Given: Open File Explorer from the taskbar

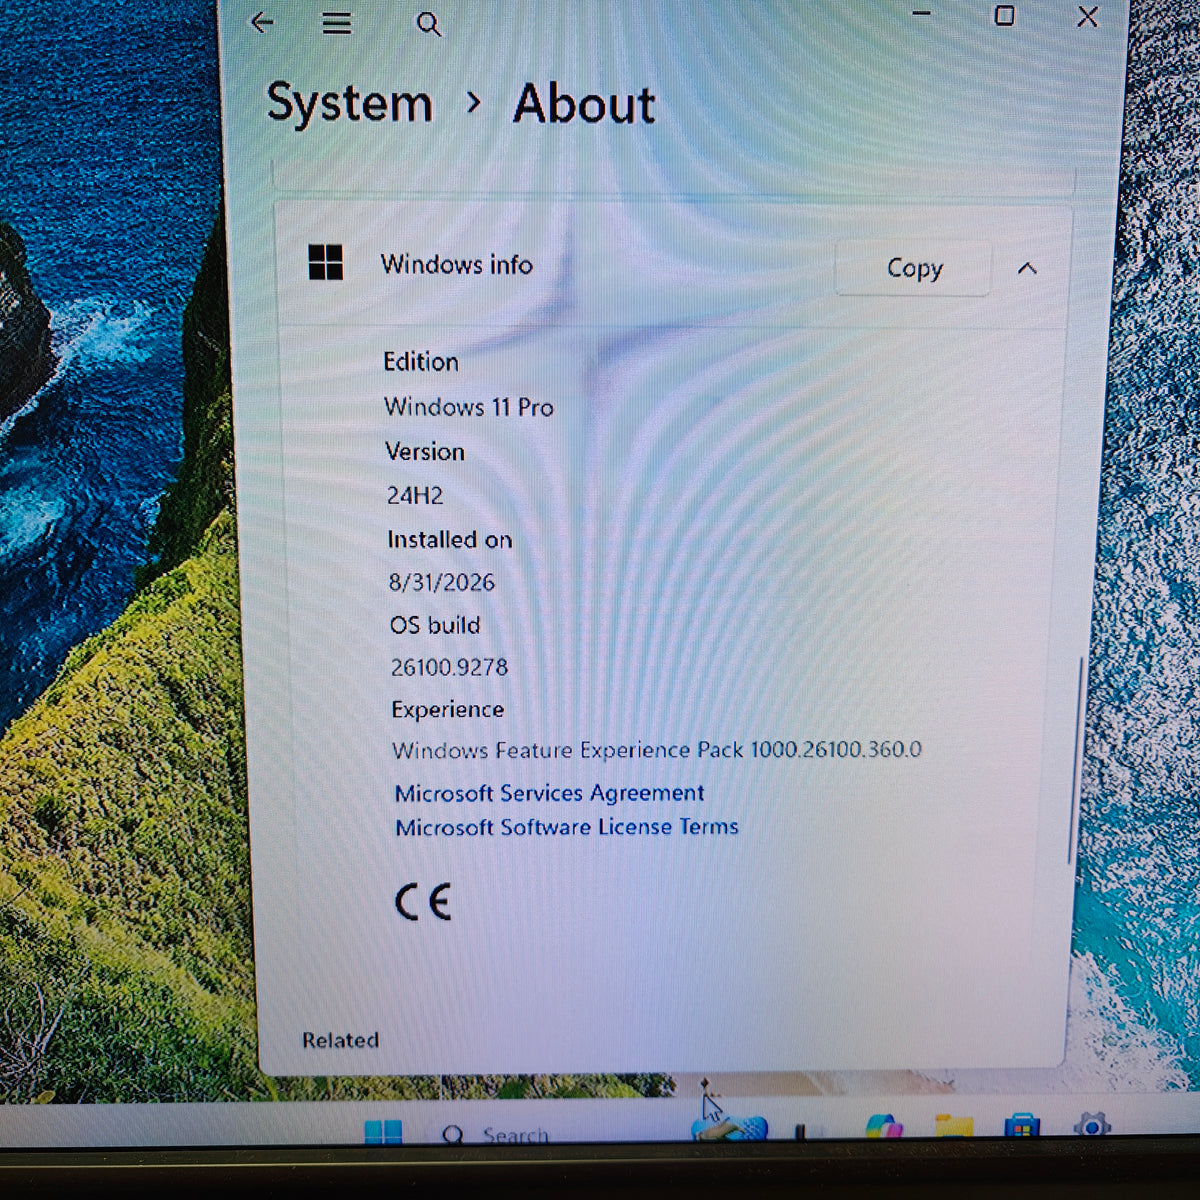Looking at the screenshot, I should click(953, 1127).
